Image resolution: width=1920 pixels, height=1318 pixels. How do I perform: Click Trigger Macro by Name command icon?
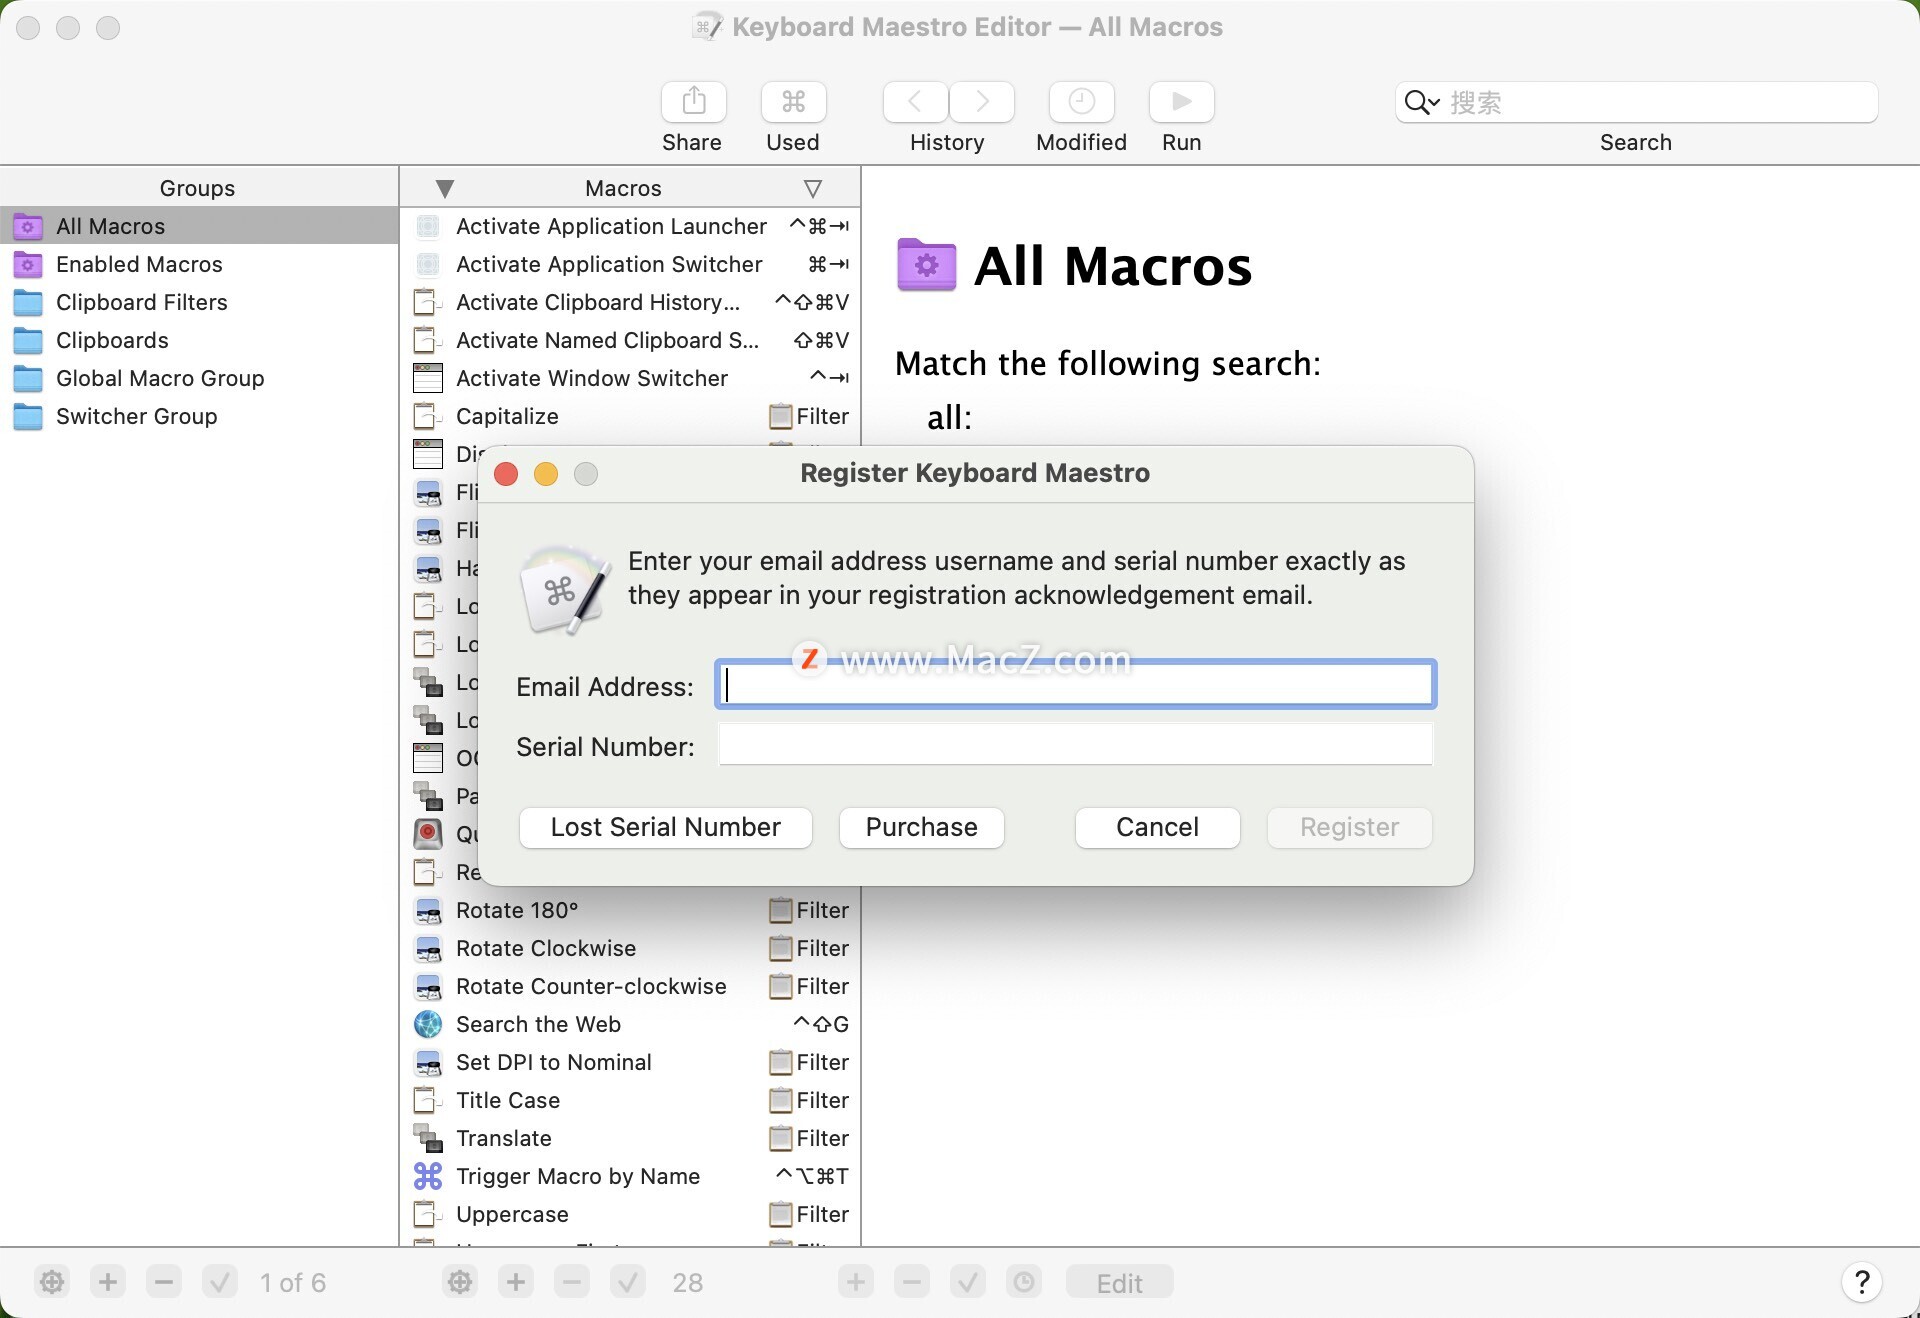pos(428,1176)
